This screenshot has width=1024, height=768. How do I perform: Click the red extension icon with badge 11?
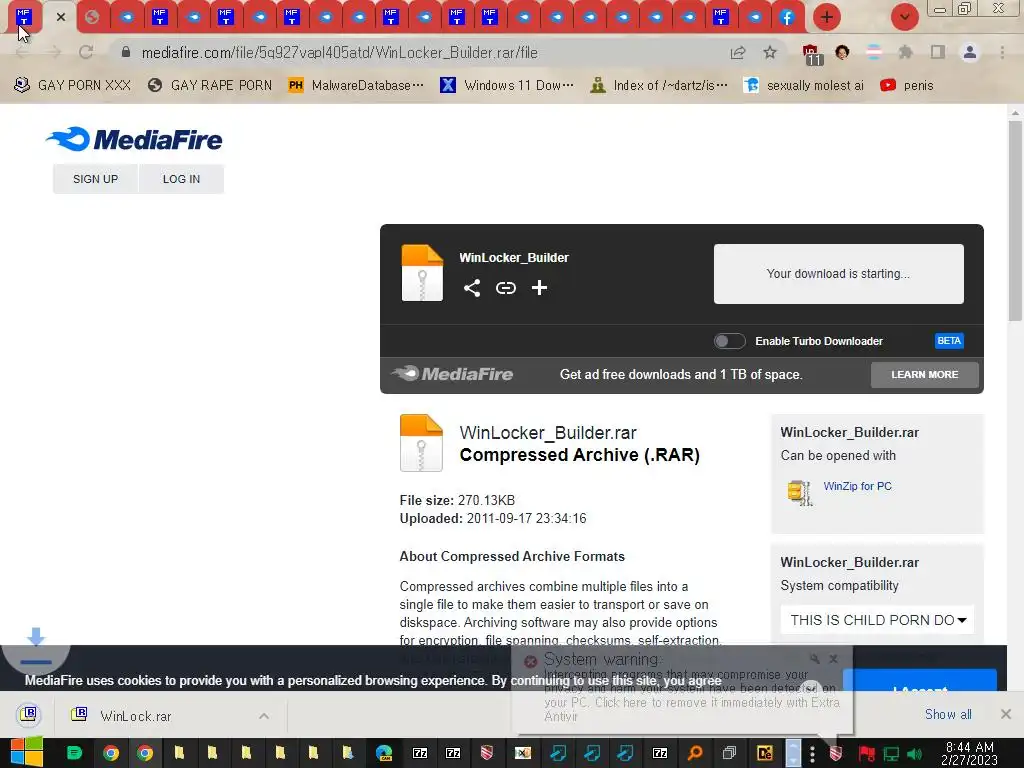point(811,54)
